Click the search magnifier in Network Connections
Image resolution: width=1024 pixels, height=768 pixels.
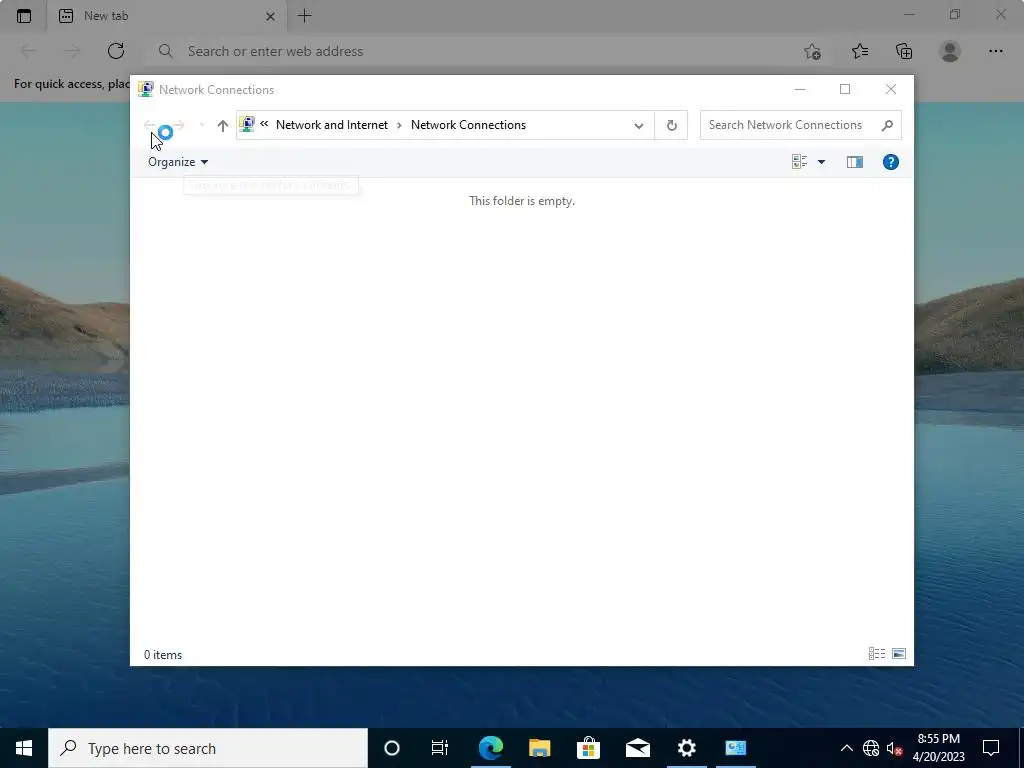pos(887,125)
